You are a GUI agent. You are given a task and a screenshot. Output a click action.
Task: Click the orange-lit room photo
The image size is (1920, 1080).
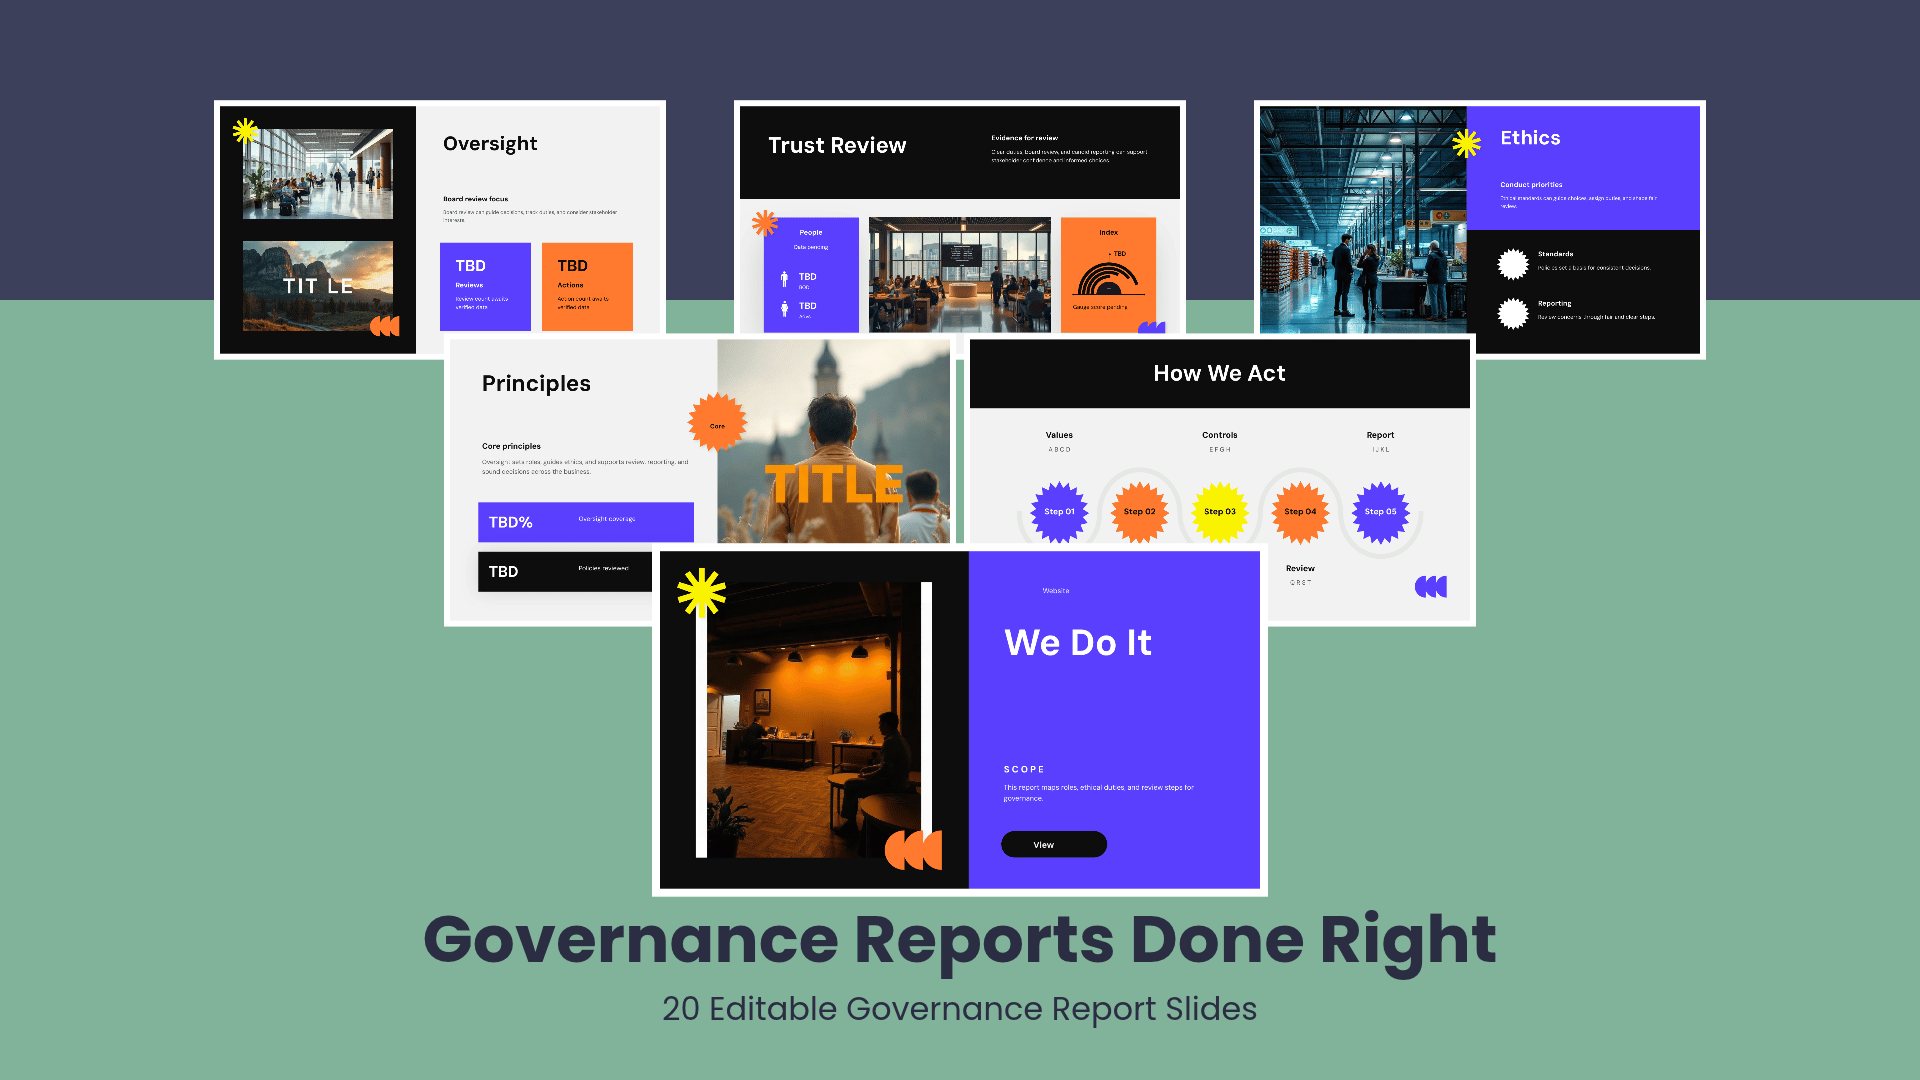pyautogui.click(x=813, y=720)
